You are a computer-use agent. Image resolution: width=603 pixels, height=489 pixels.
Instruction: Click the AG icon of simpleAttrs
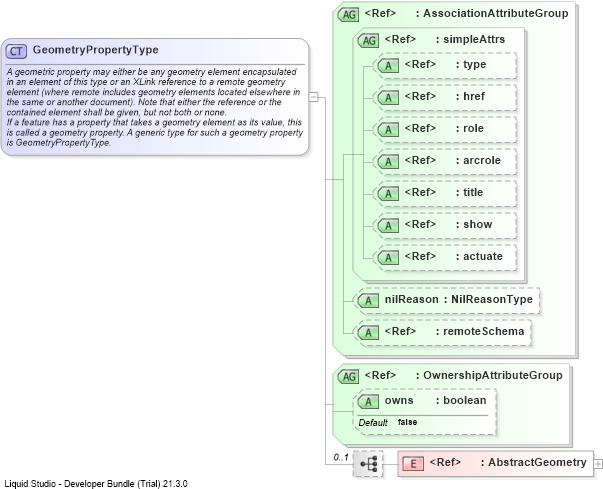[368, 40]
